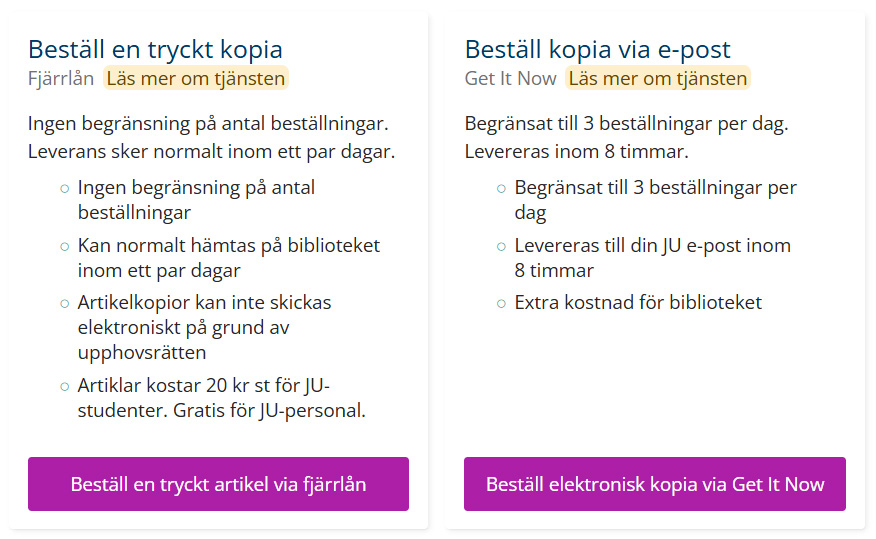
Task: Select the "Beställ kopia via e-post" heading
Action: pyautogui.click(x=597, y=49)
